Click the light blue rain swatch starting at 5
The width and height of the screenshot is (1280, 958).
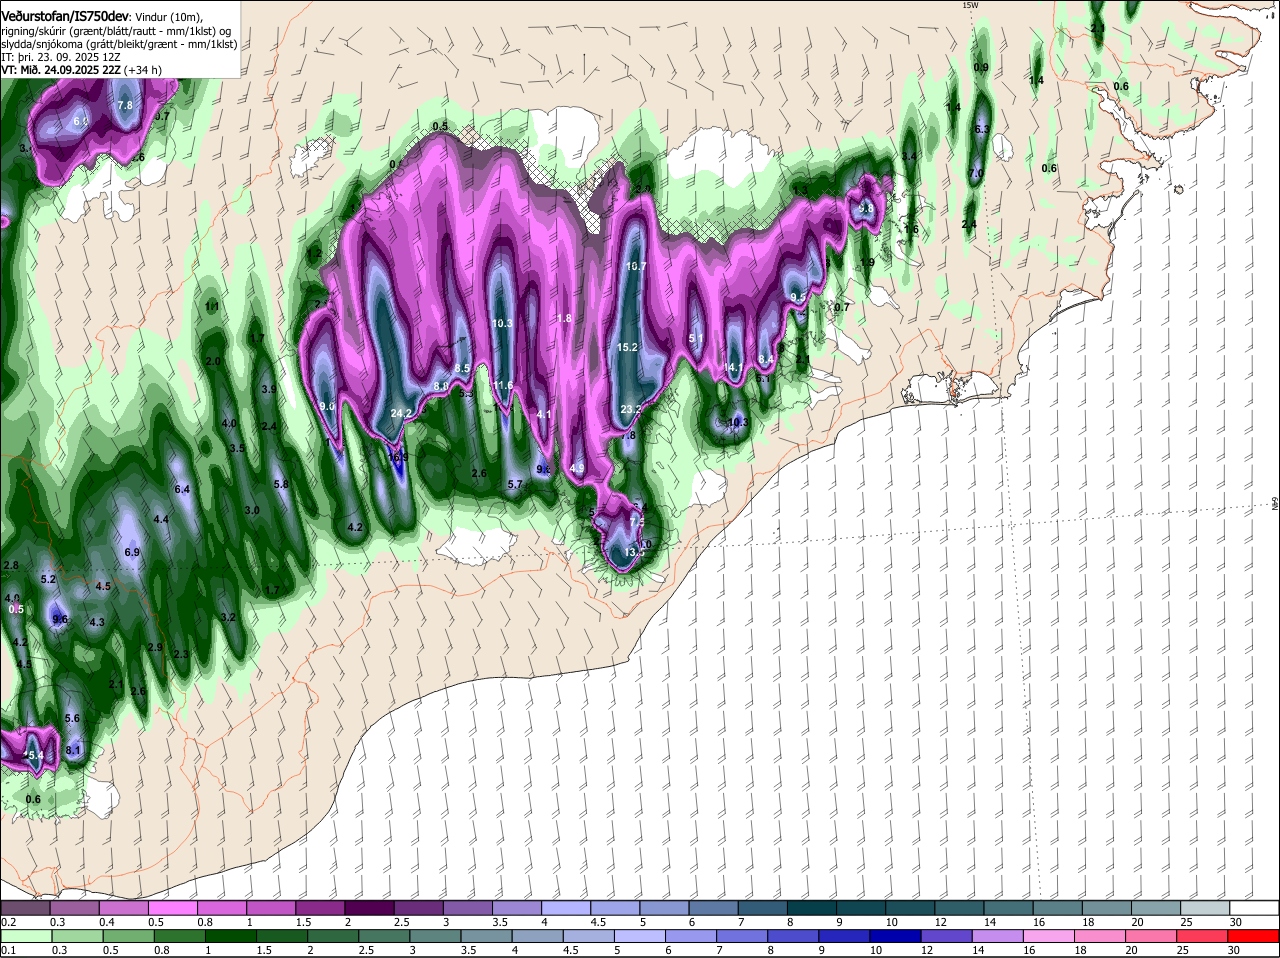click(639, 936)
